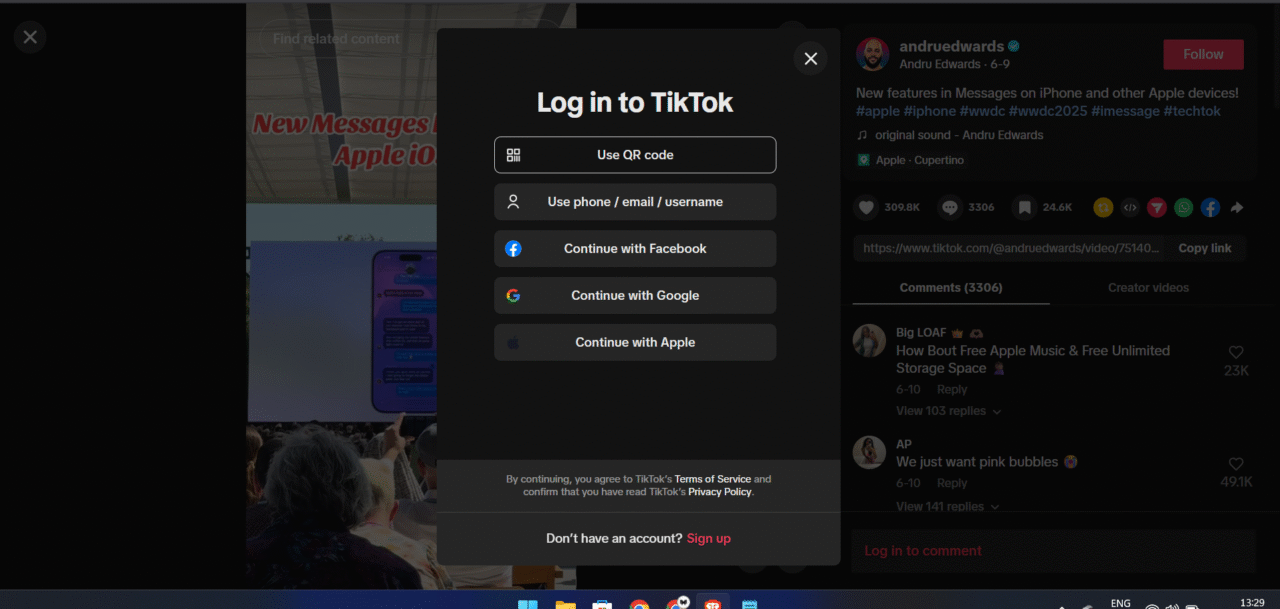The height and width of the screenshot is (609, 1280).
Task: Click the Facebook logo in login dialog
Action: tap(513, 249)
